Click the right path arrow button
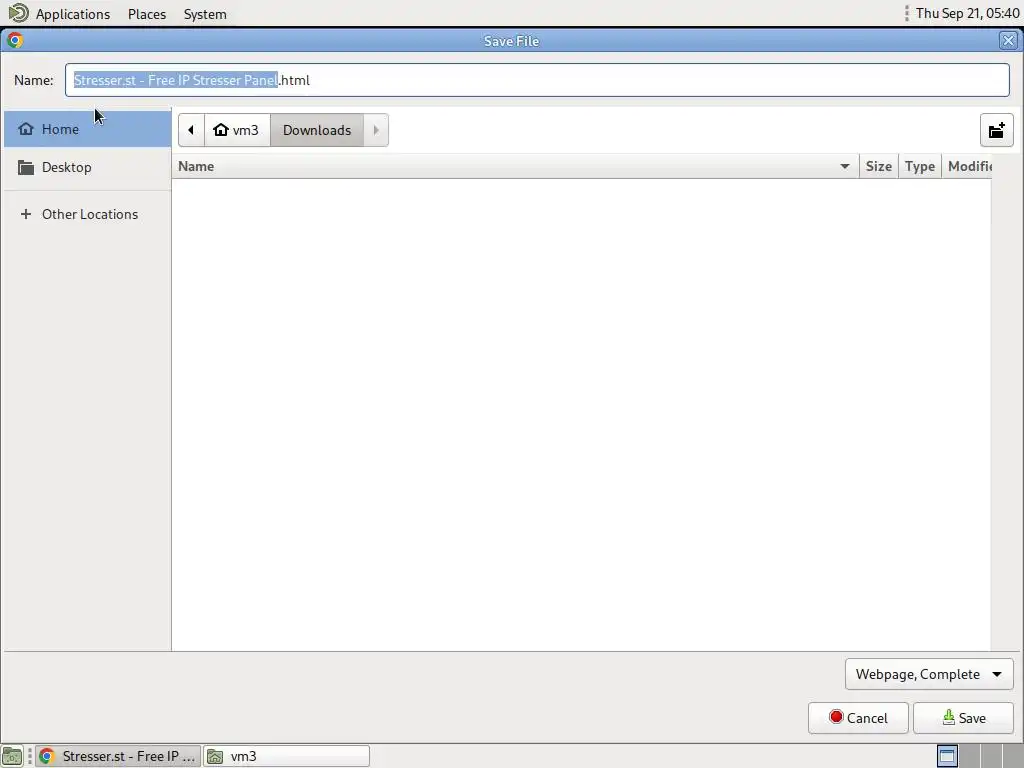The height and width of the screenshot is (768, 1024). tap(376, 130)
